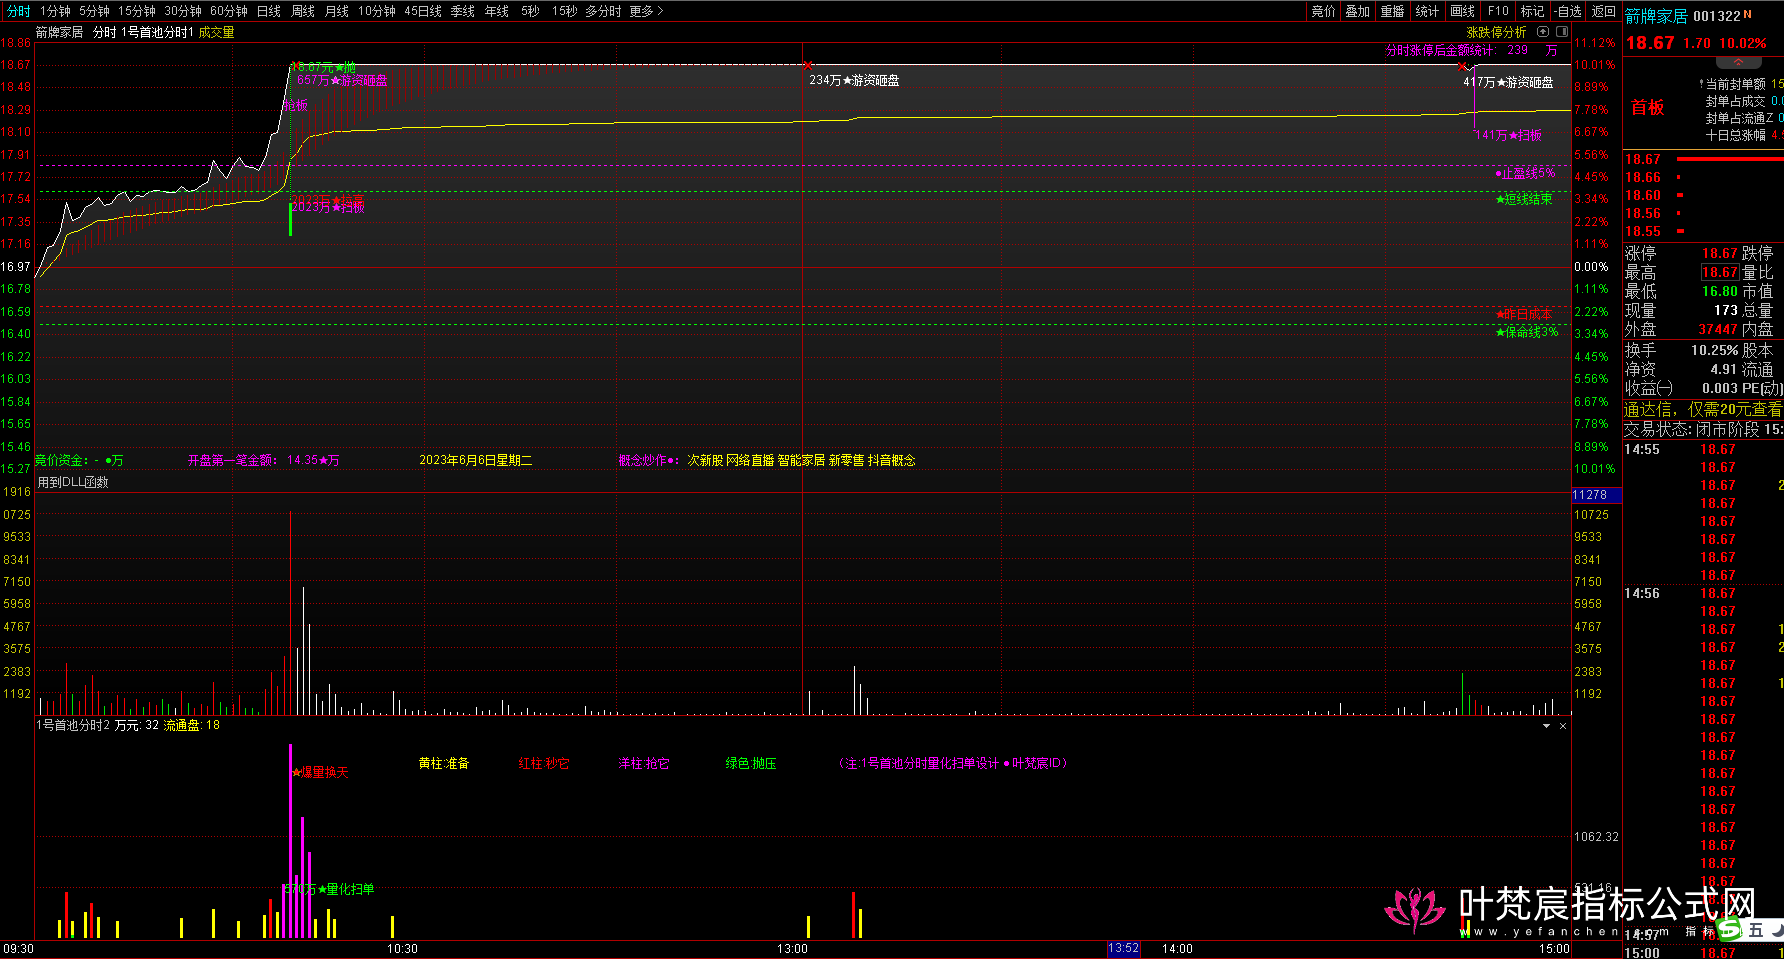Switch to 月线 monthly chart tab
The height and width of the screenshot is (959, 1784).
[337, 11]
